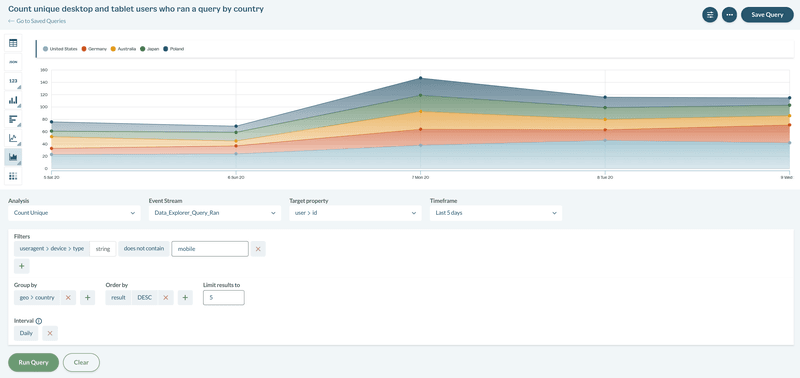Change the geo > country group by property
The width and height of the screenshot is (800, 378).
pyautogui.click(x=37, y=297)
